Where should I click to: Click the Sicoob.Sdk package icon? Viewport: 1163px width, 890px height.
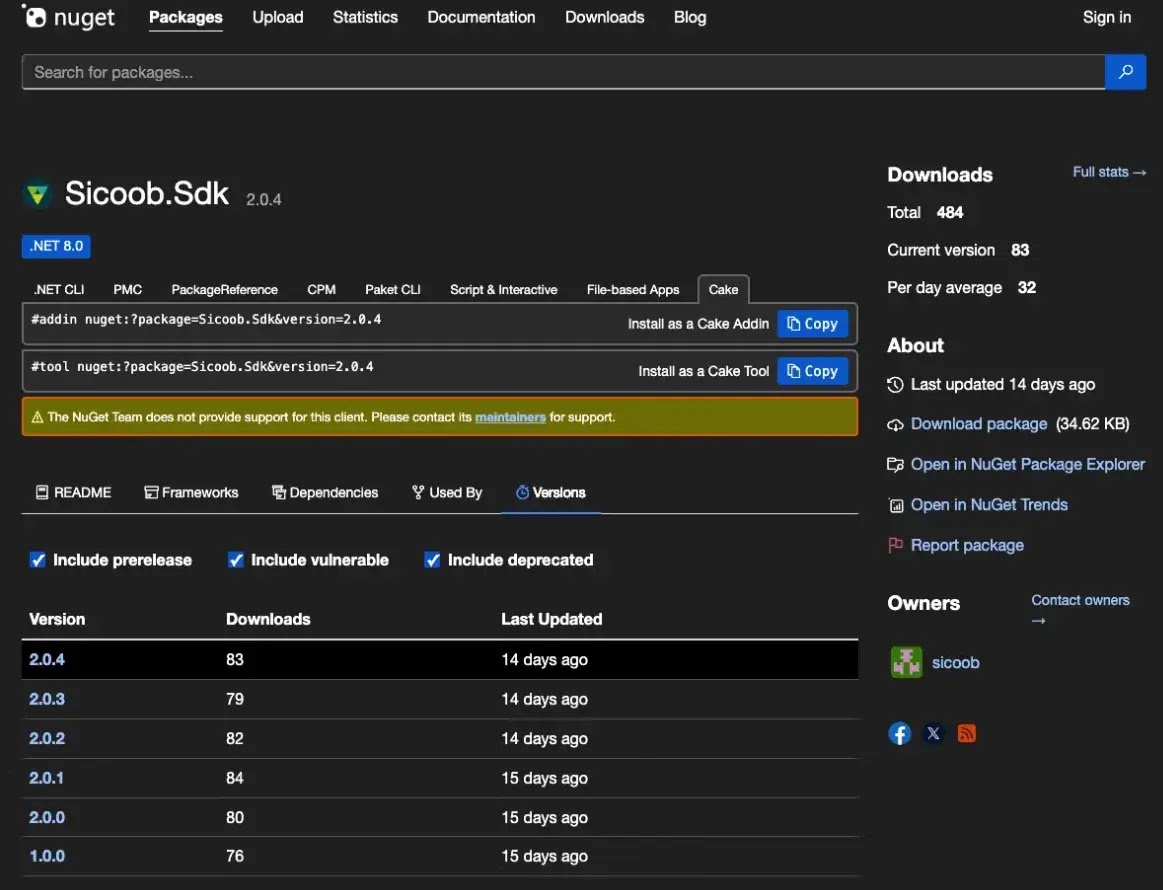point(38,194)
